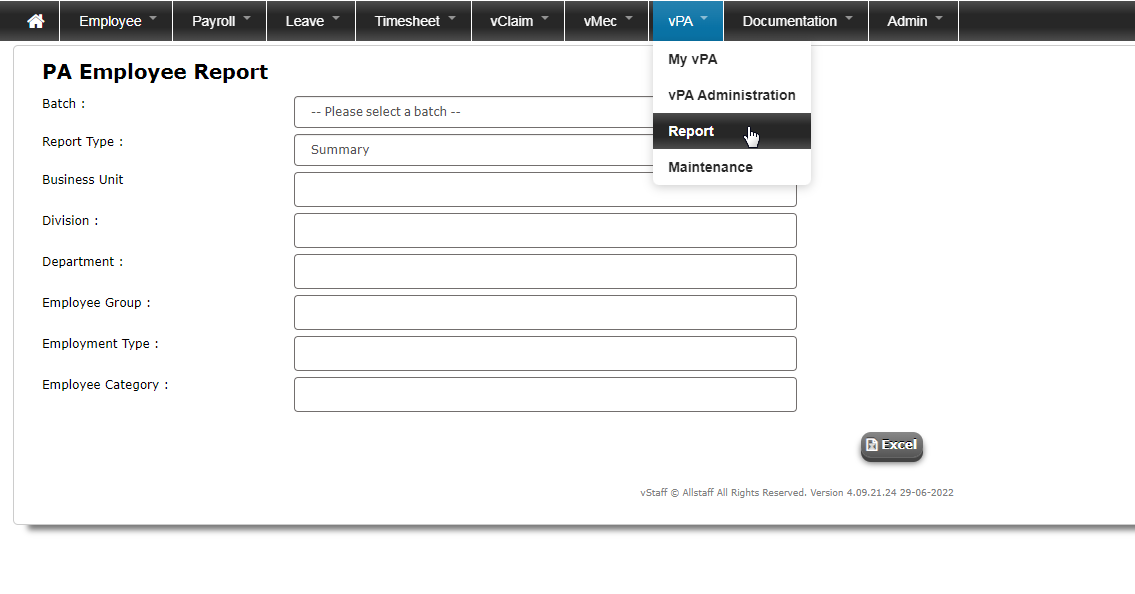
Task: Open the Admin menu
Action: [914, 21]
